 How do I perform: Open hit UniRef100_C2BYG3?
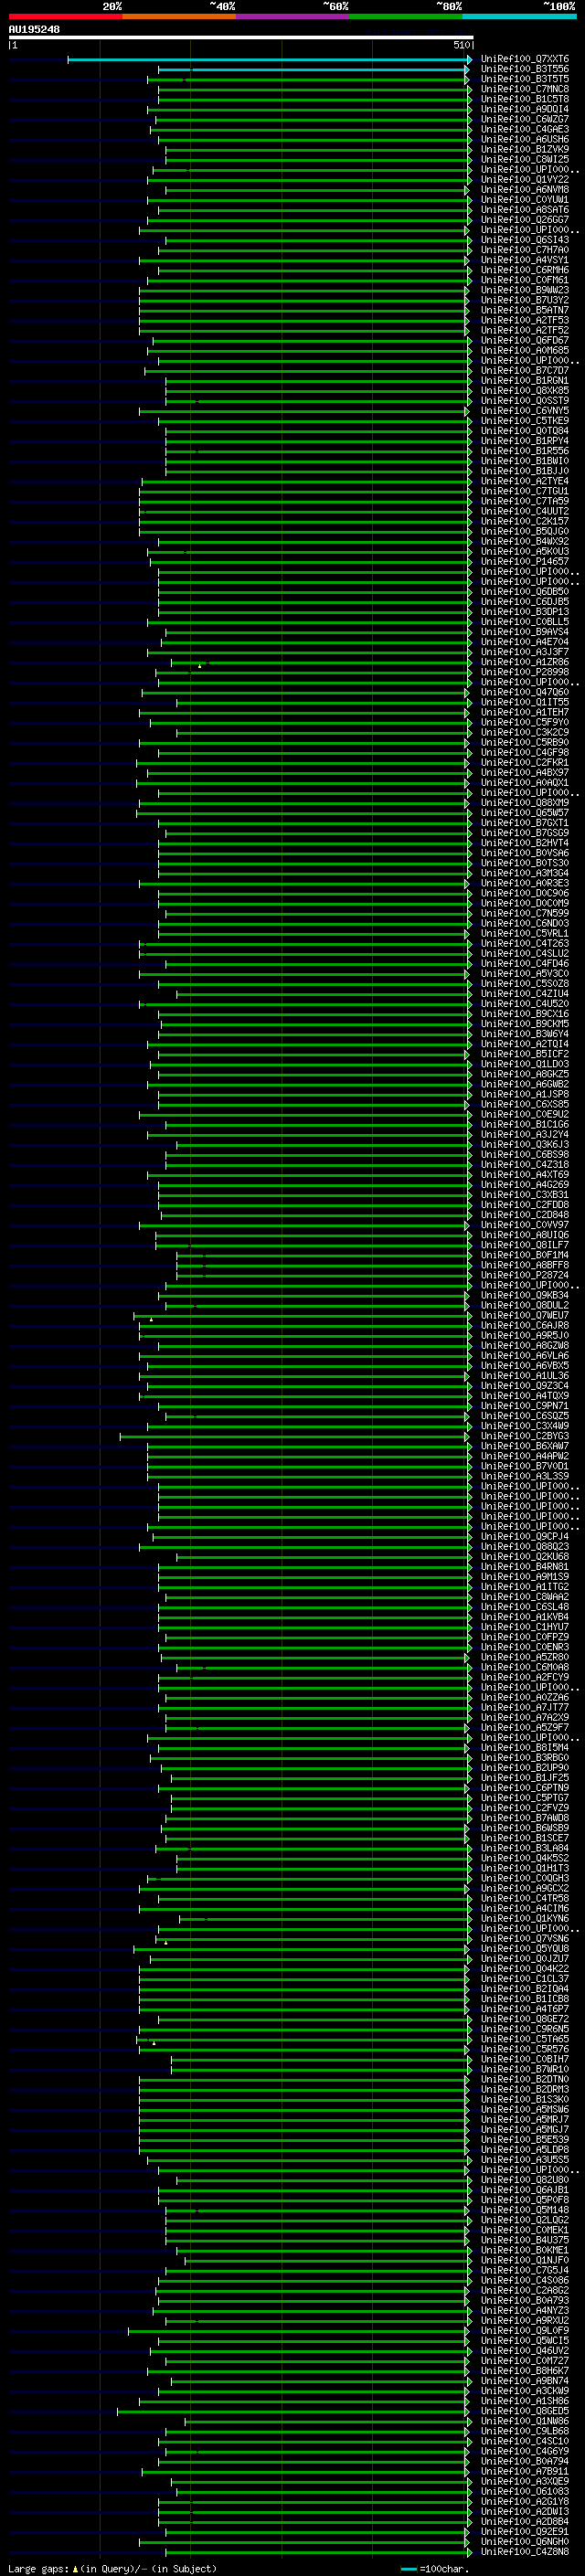point(525,1436)
